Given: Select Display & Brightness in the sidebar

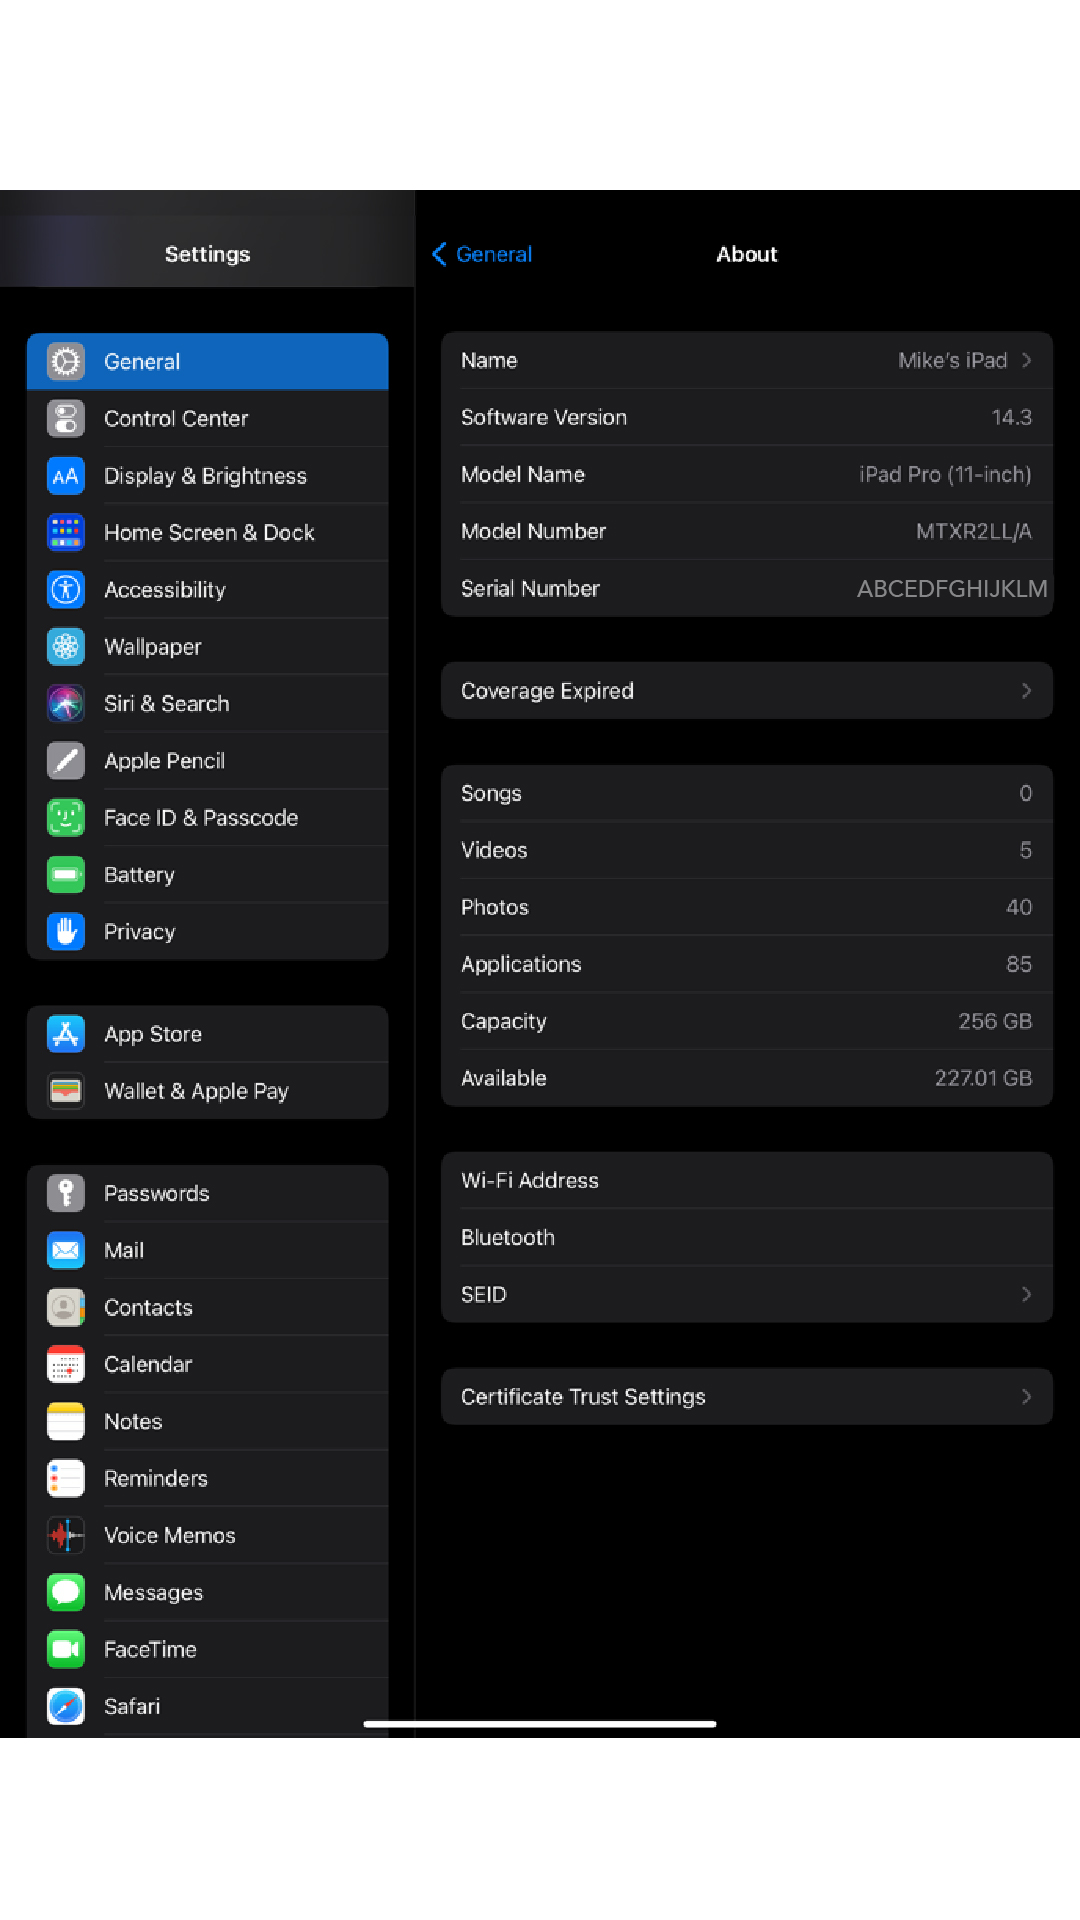Looking at the screenshot, I should tap(208, 476).
